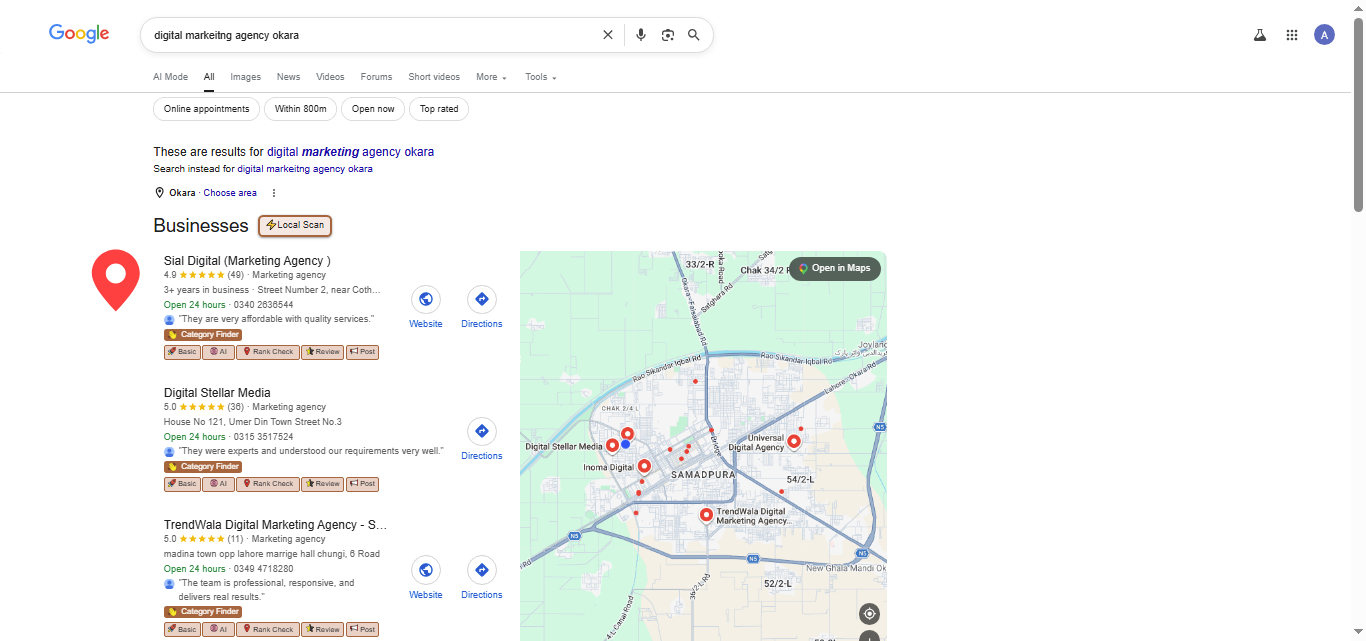
Task: Get Directions to Digital Stellar Media
Action: coord(482,432)
